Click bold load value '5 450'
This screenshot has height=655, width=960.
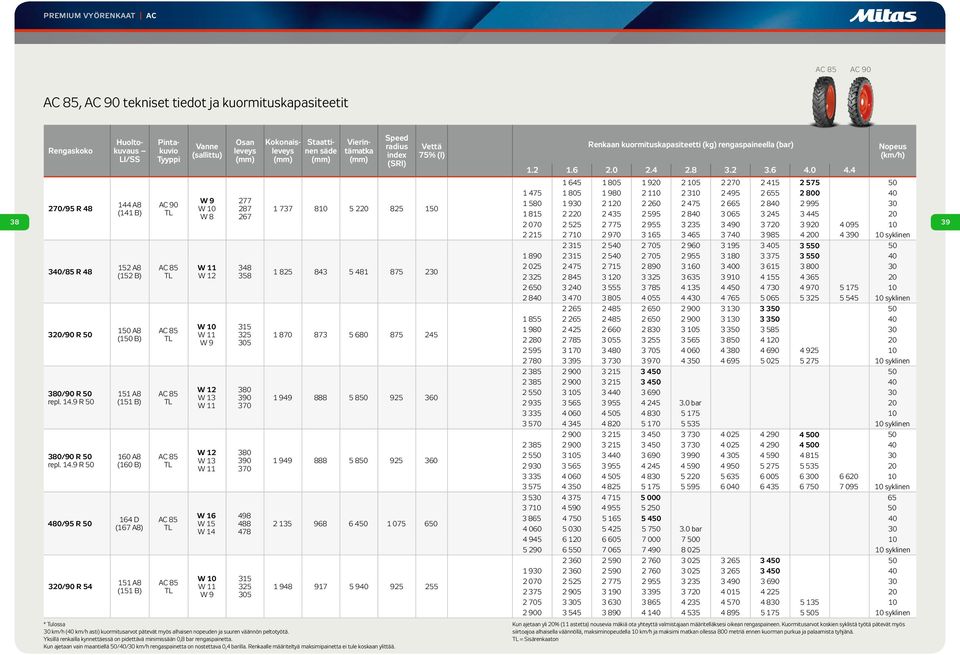[x=651, y=518]
